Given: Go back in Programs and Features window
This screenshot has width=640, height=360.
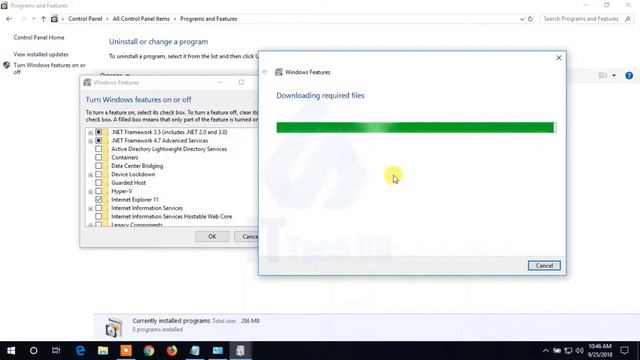Looking at the screenshot, I should point(9,19).
